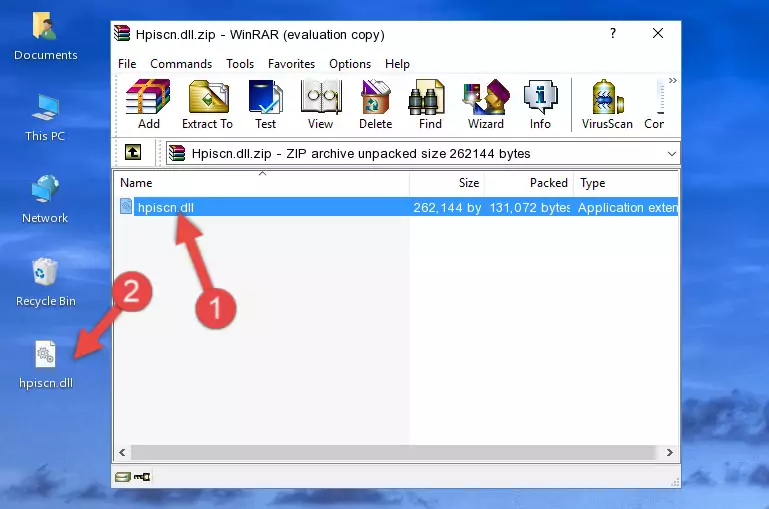Expand hidden toolbar buttons chevron
The image size is (769, 509).
pos(672,80)
